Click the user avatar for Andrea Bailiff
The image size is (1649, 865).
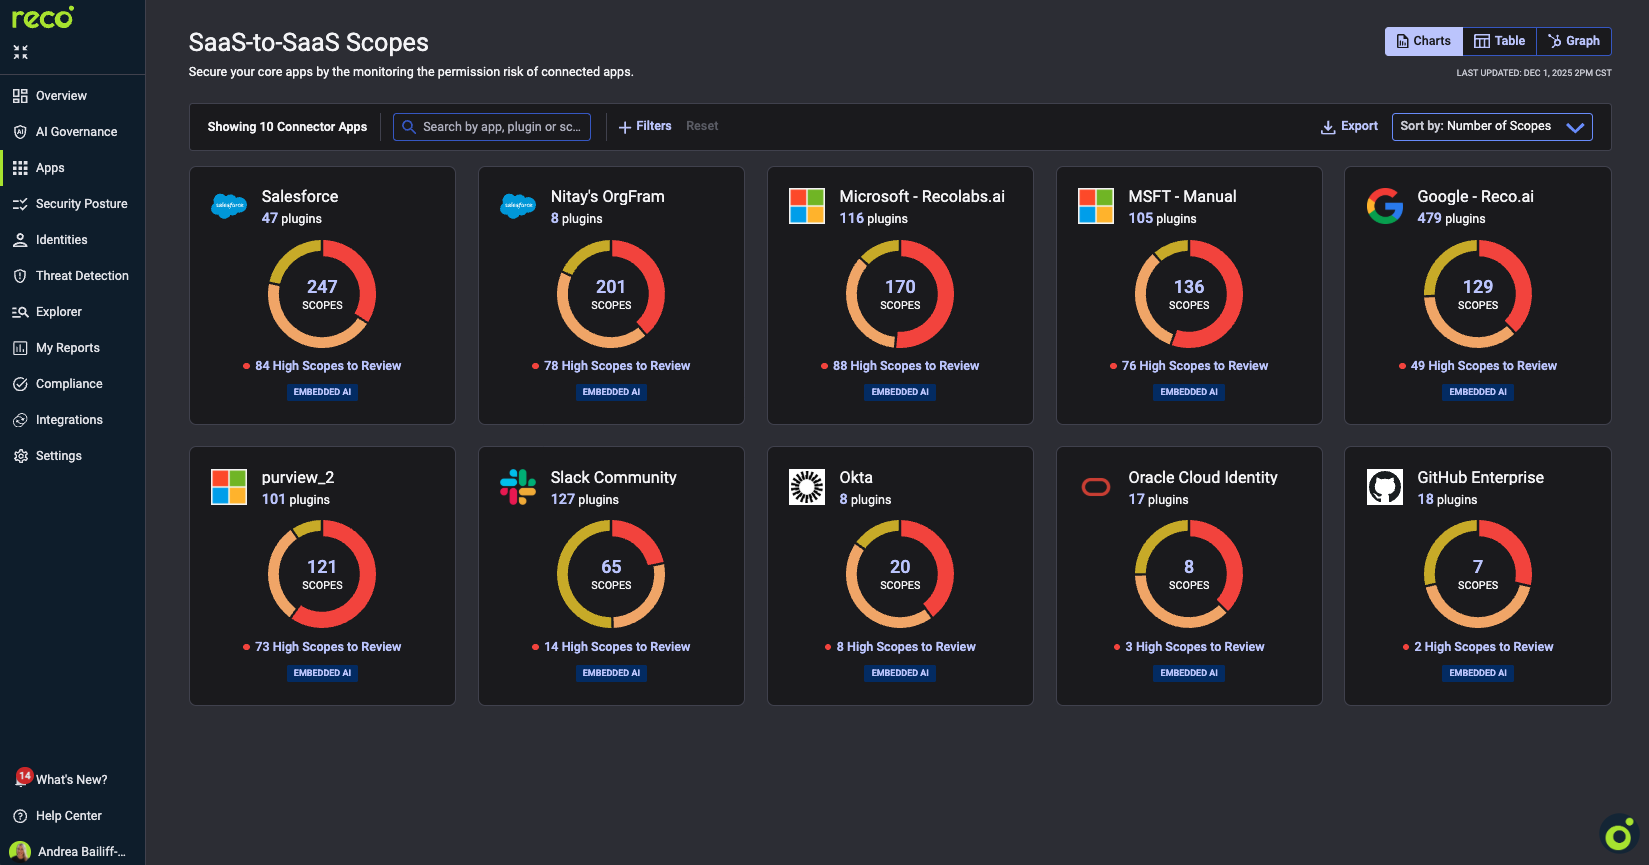[20, 852]
